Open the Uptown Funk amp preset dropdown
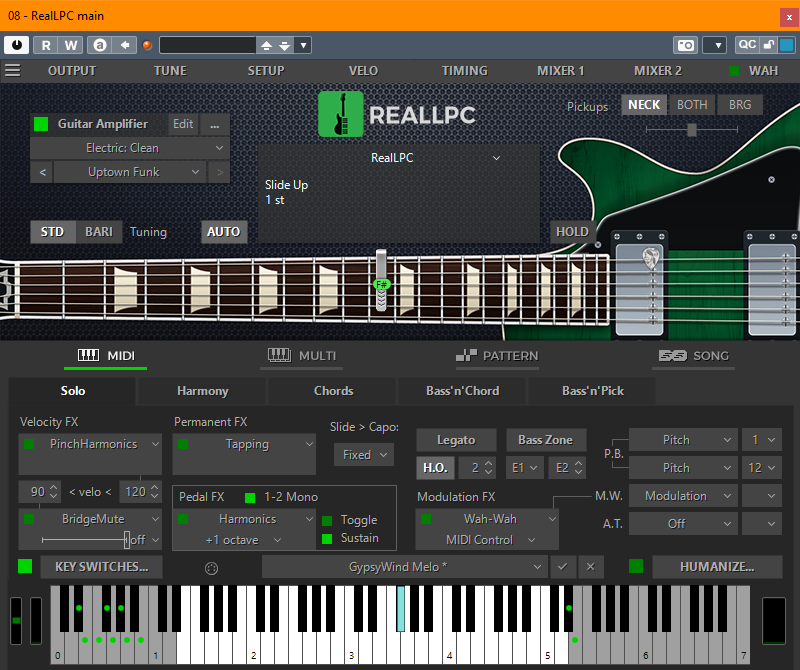Viewport: 800px width, 670px height. [130, 172]
